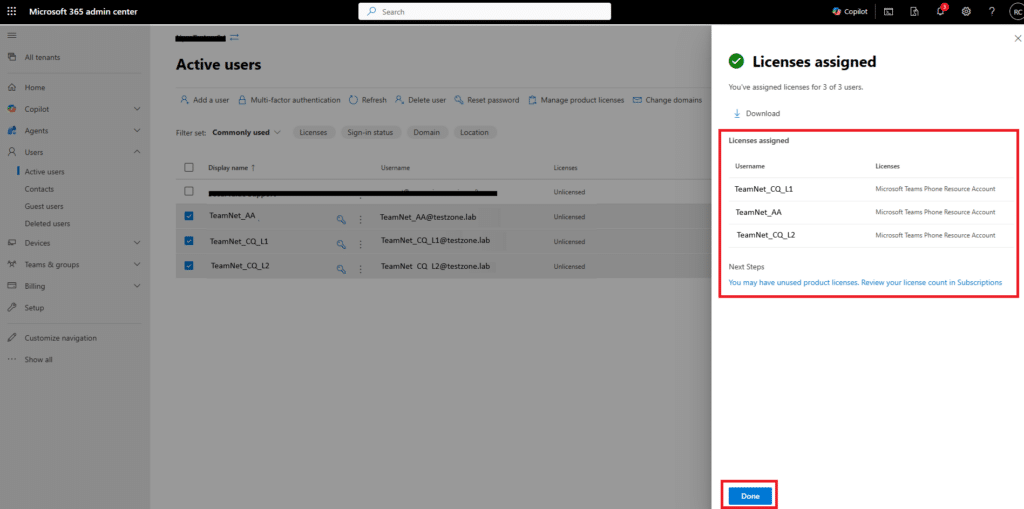Collapse the navigation hamburger menu
The width and height of the screenshot is (1024, 509).
(x=12, y=35)
